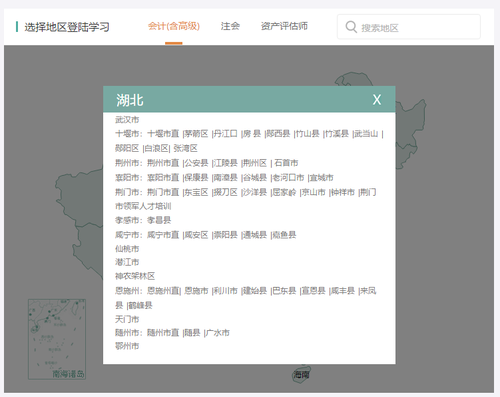Select 随县 under 随州市
The image size is (500, 397).
pyautogui.click(x=192, y=333)
